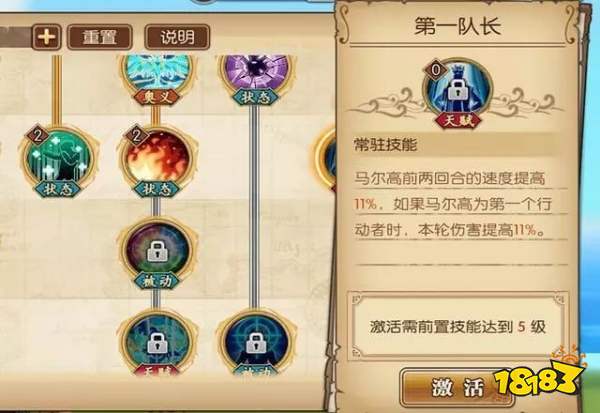Select the green healing 状态 skill icon
This screenshot has width=600, height=413.
(x=59, y=158)
